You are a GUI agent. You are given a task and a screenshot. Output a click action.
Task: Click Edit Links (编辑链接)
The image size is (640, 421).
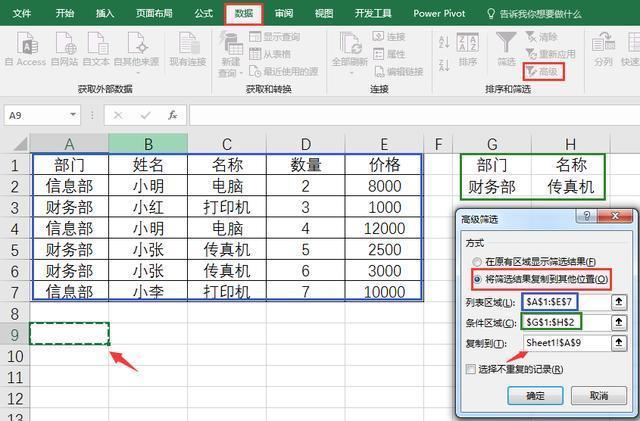[x=398, y=71]
